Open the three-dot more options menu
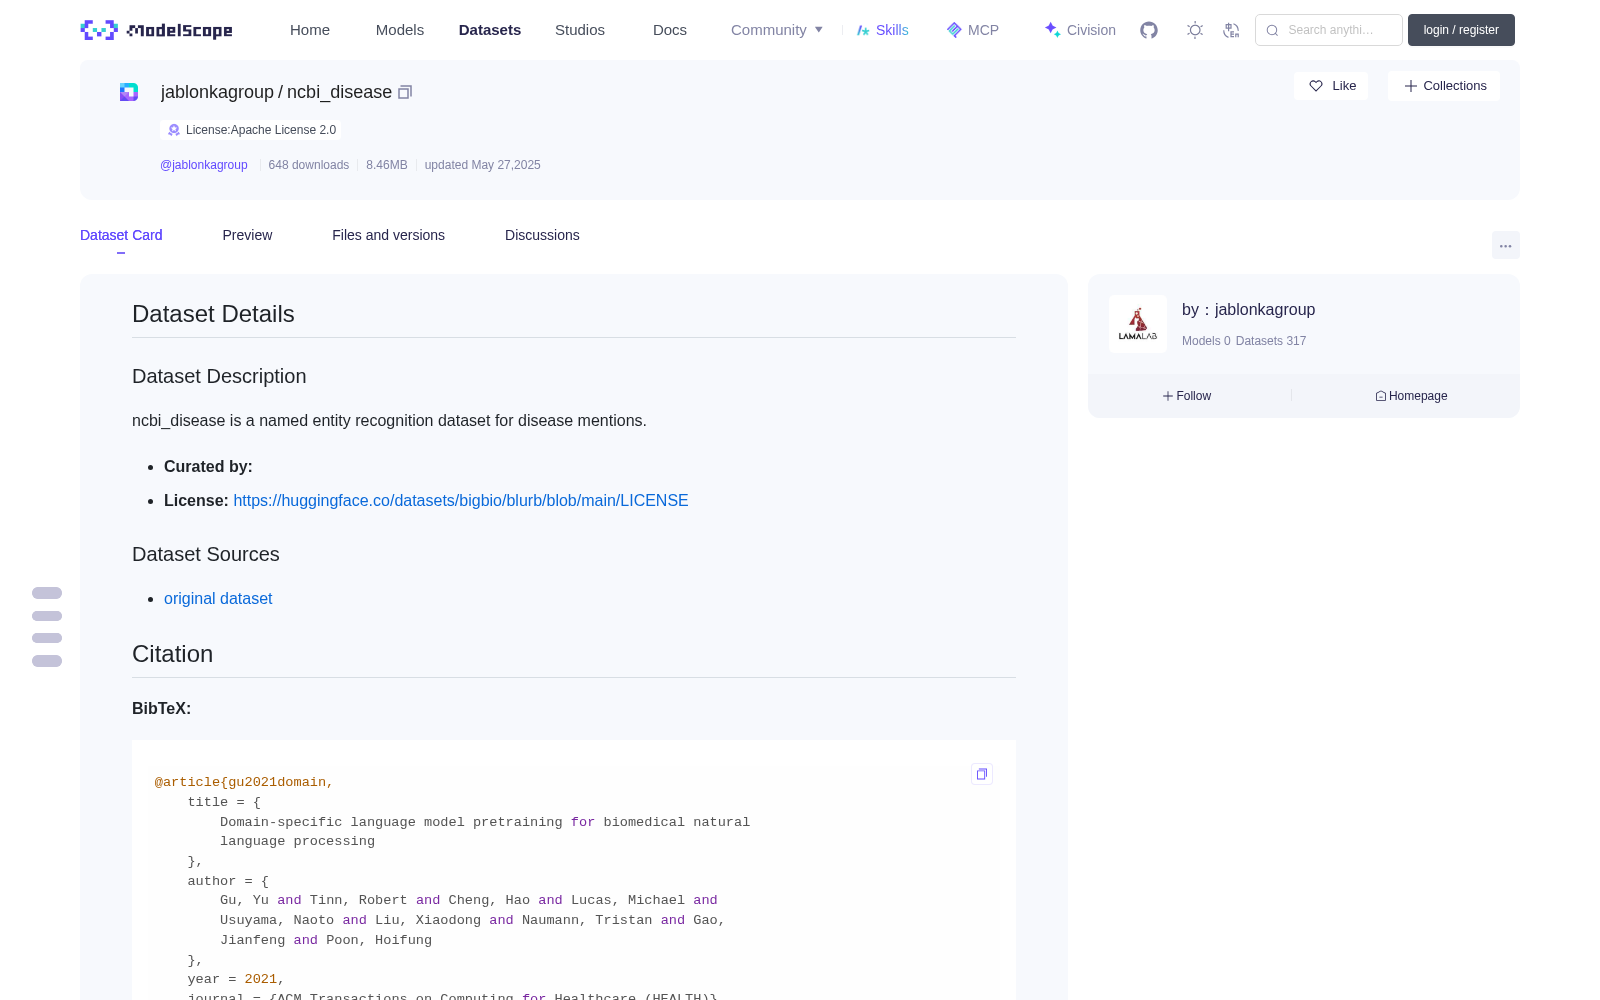The image size is (1600, 1000). [1505, 245]
